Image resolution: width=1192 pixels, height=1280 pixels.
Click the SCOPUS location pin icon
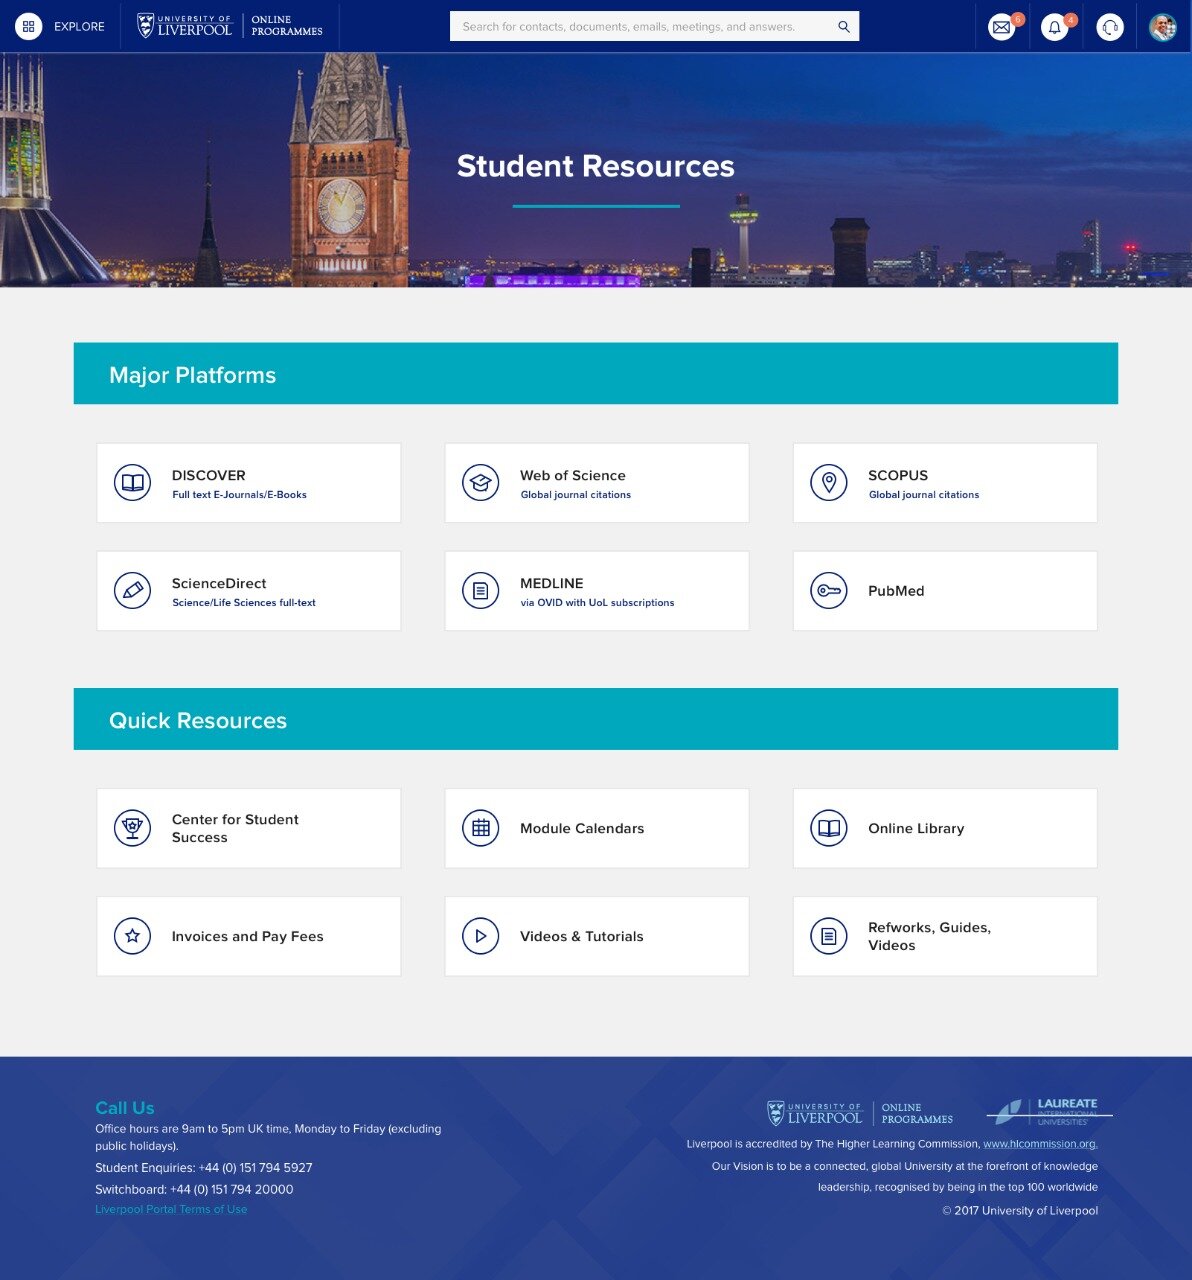coord(828,481)
